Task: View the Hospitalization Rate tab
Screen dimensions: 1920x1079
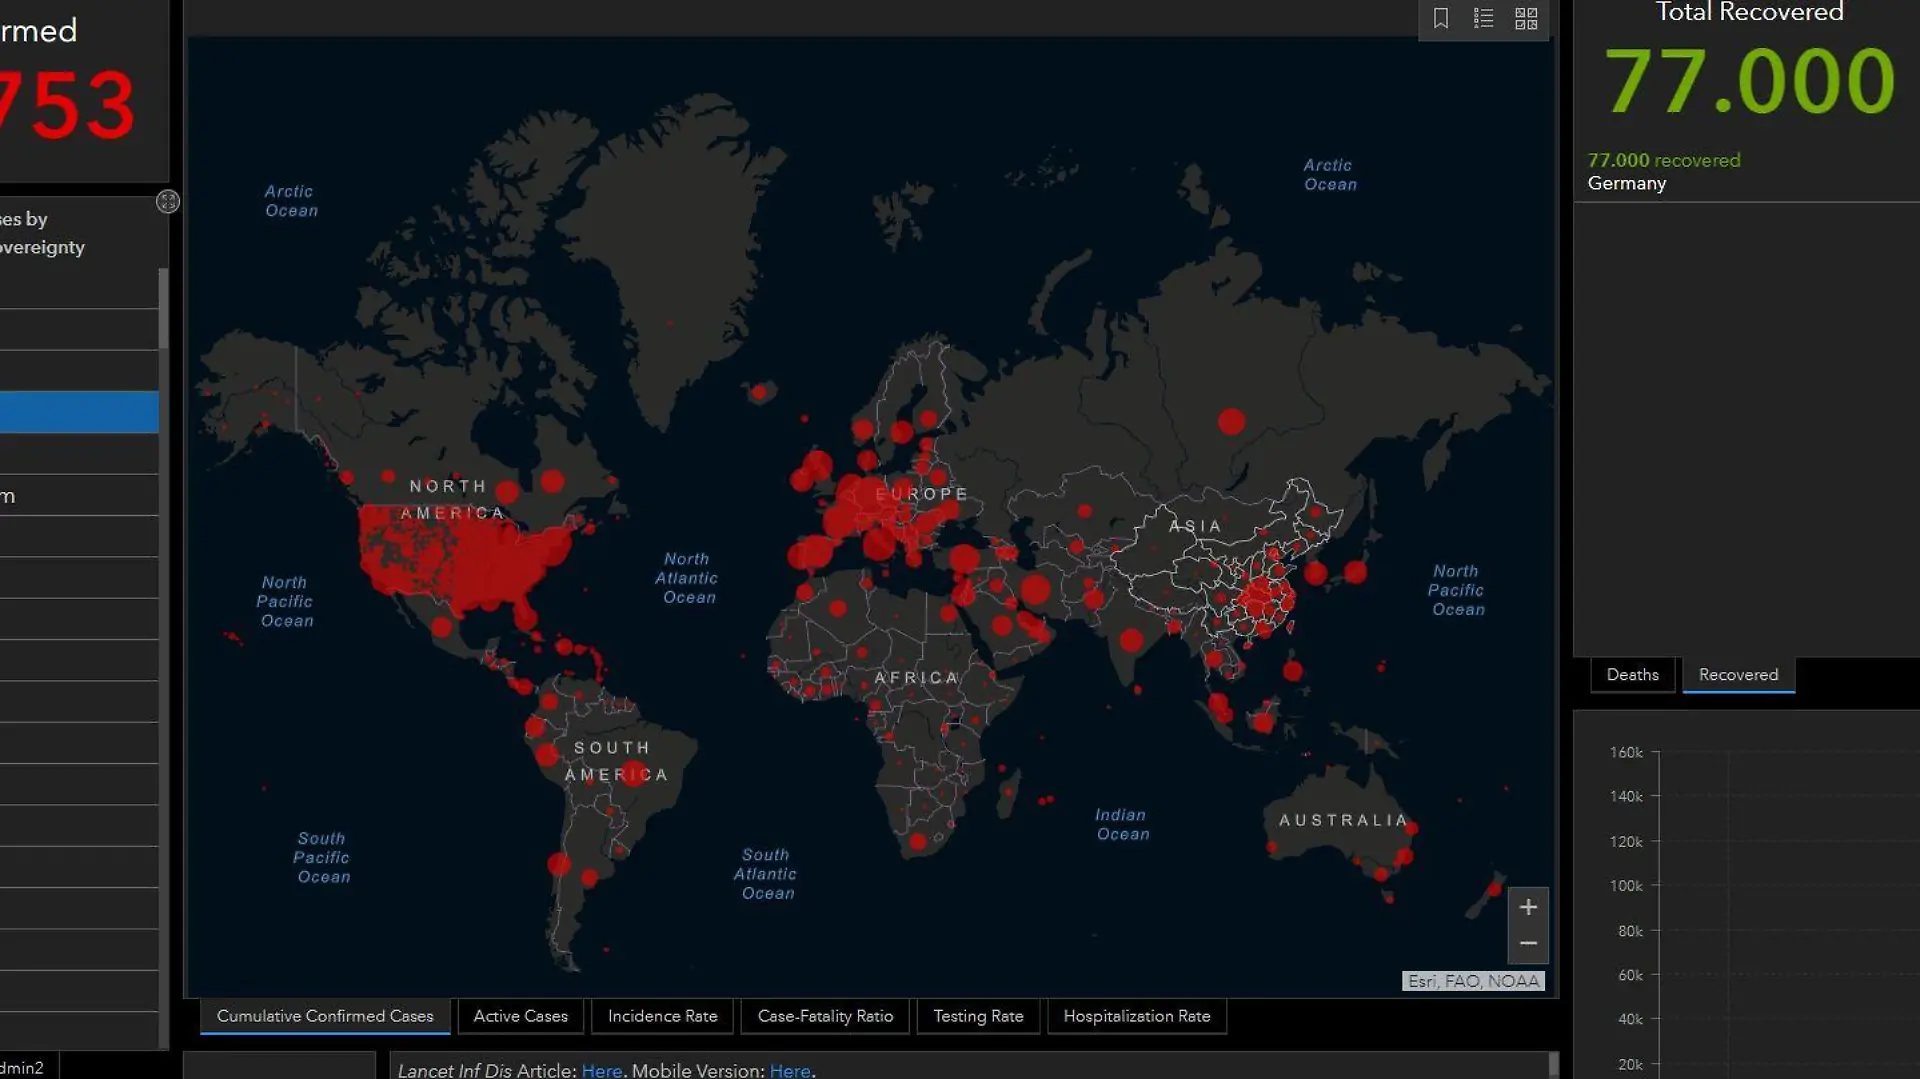Action: coord(1137,1016)
